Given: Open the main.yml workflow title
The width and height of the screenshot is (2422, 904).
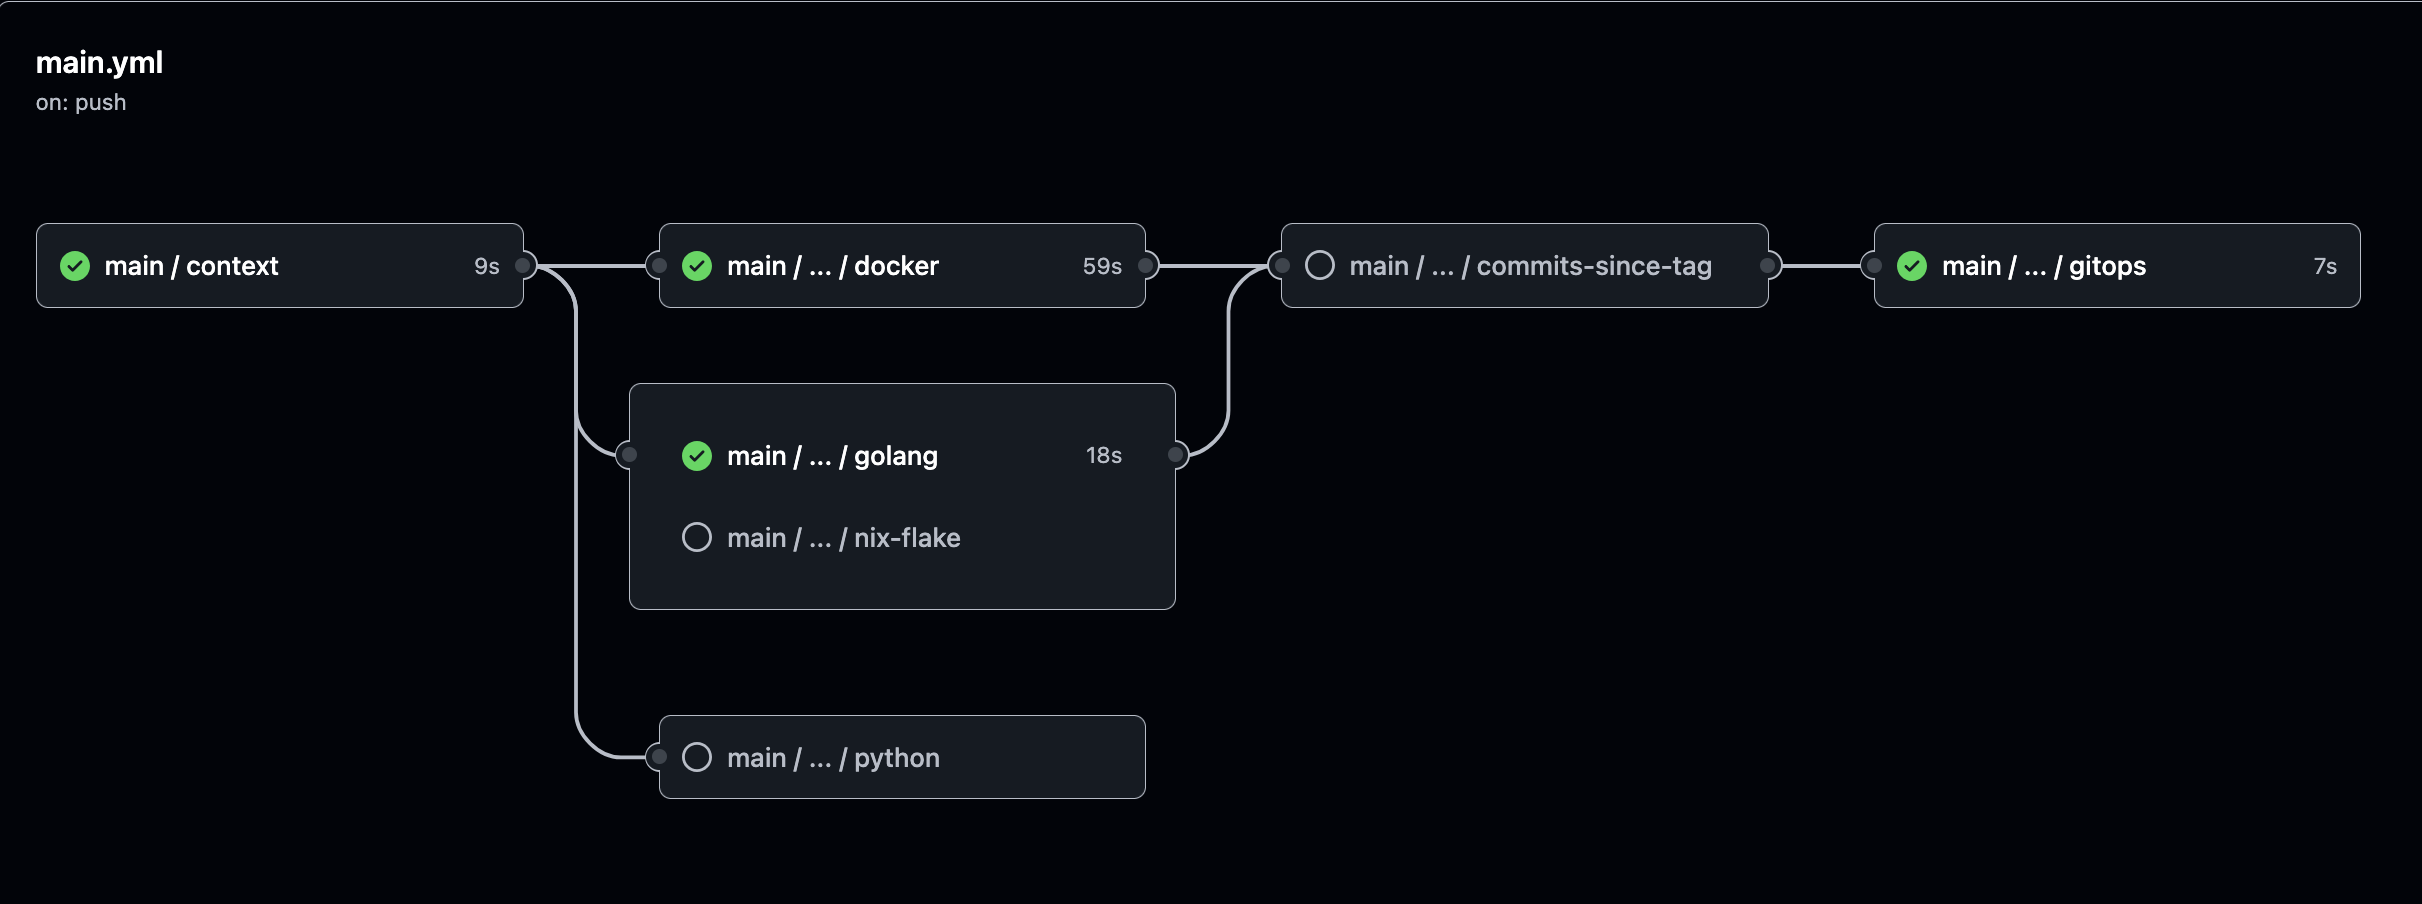Looking at the screenshot, I should tap(99, 62).
